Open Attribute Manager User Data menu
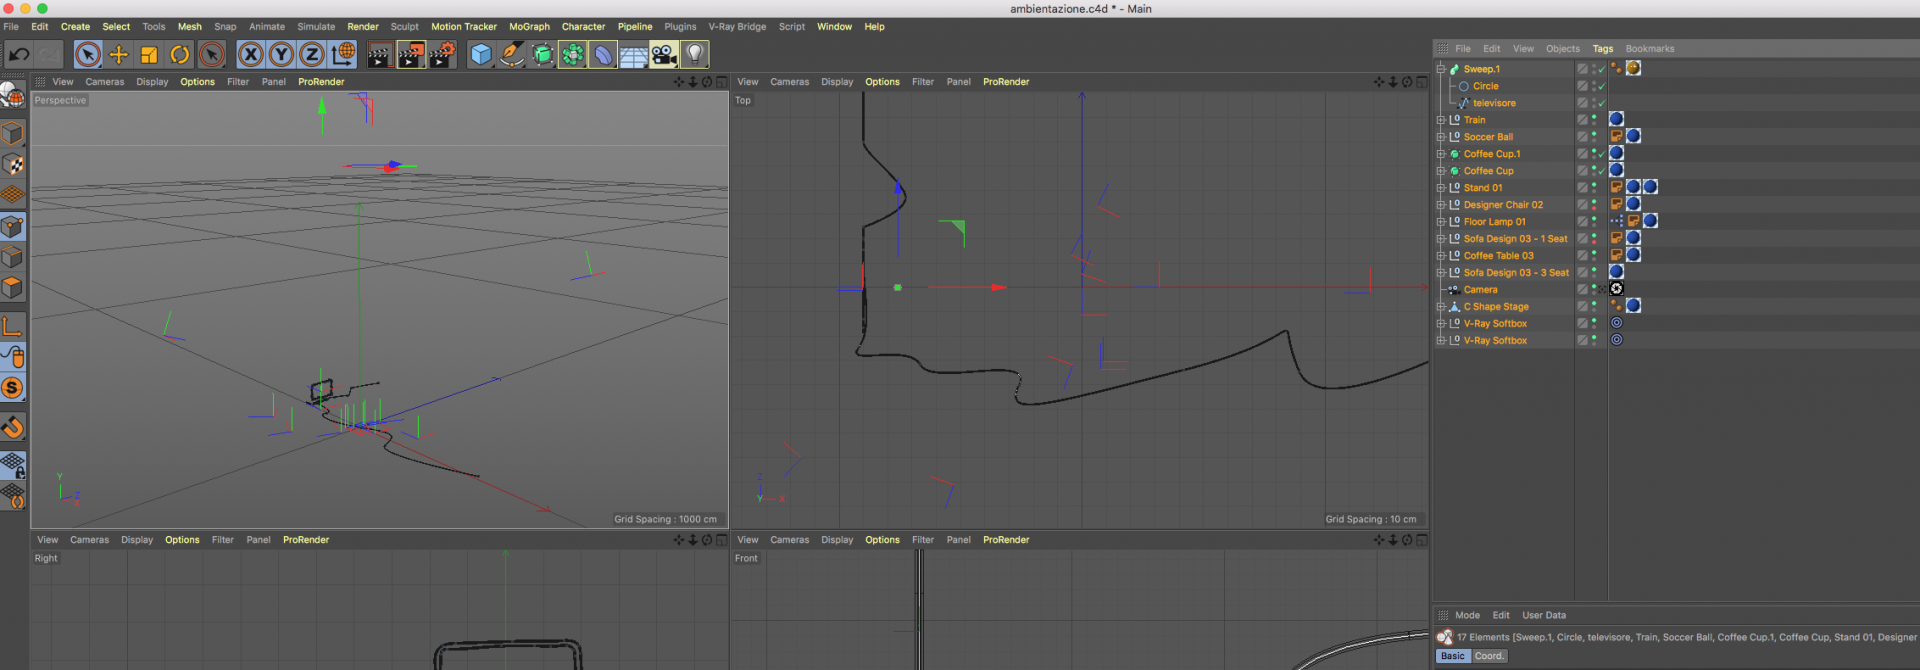This screenshot has height=670, width=1920. pyautogui.click(x=1544, y=615)
